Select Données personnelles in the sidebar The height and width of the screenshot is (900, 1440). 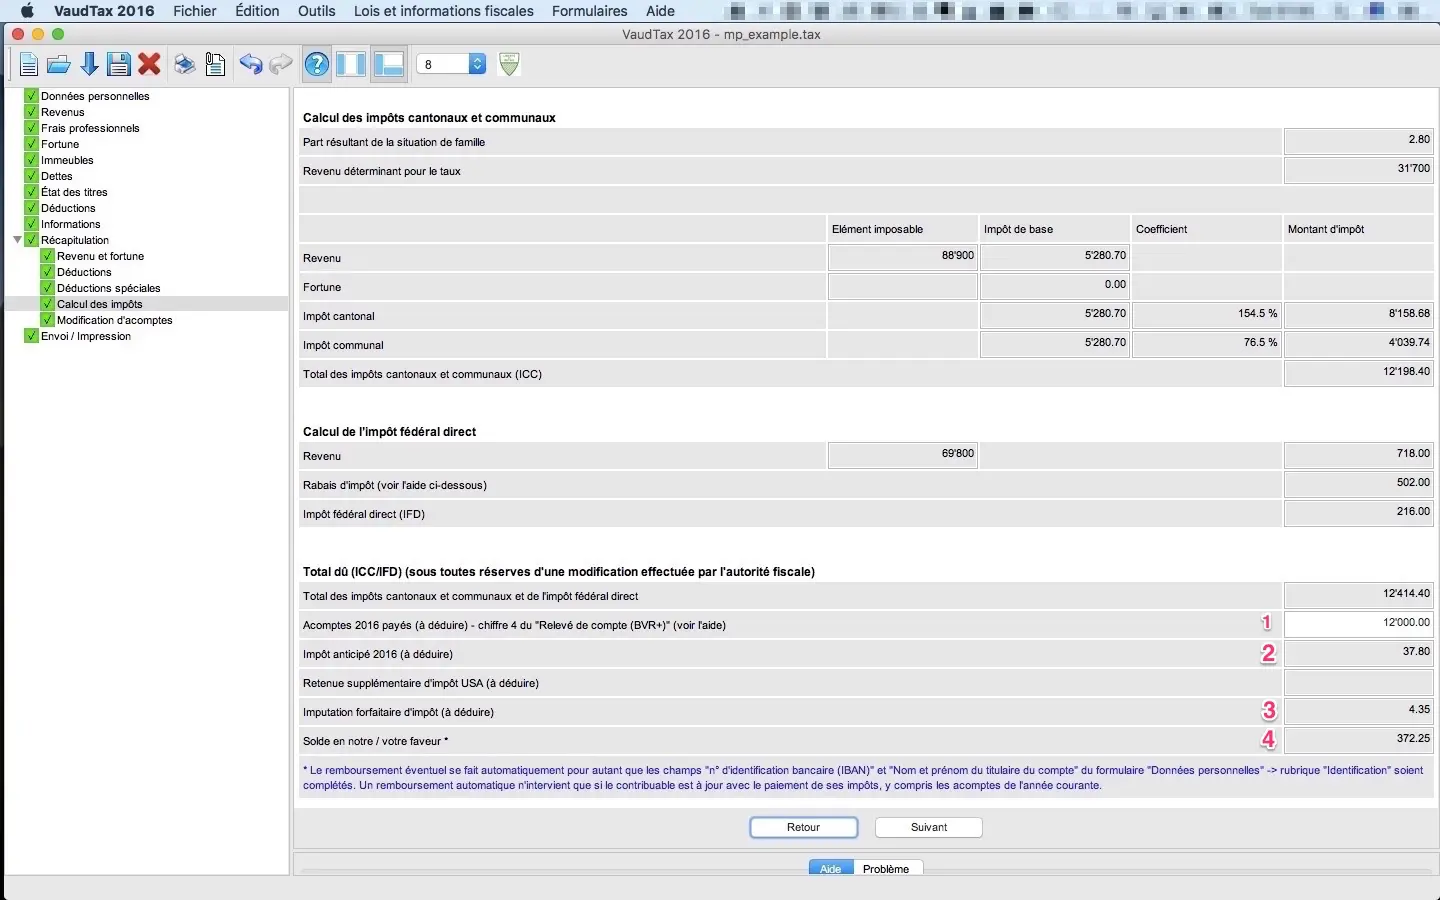click(x=95, y=96)
